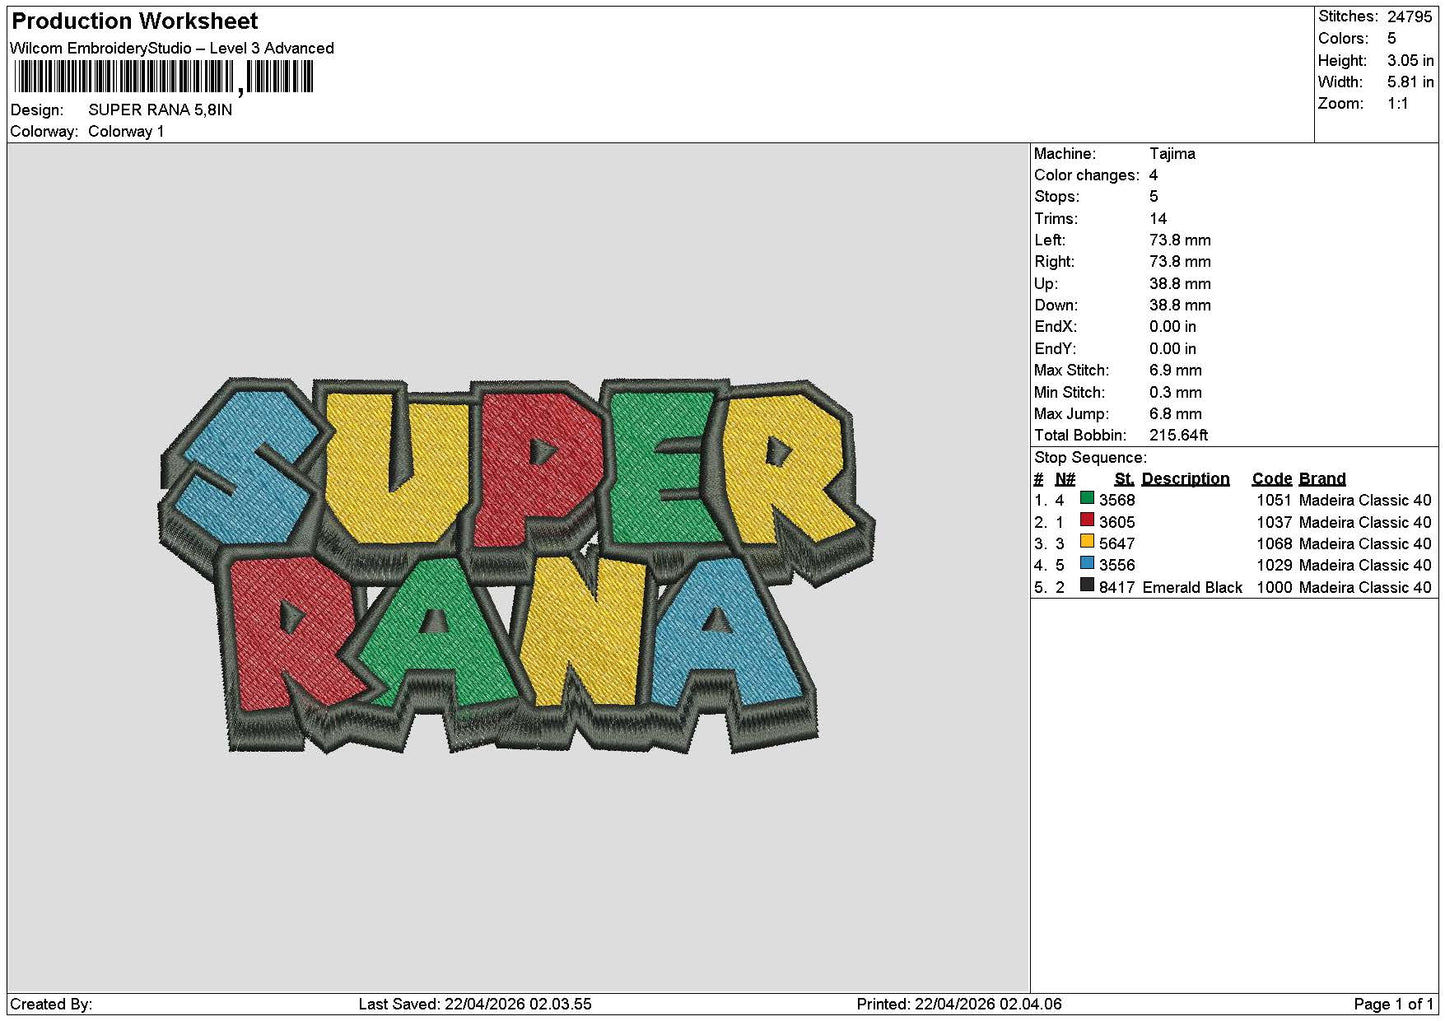Click the 'Printed: 22/04/2026 02.04.06' text
Screen dimensions: 1445x1021
[x=959, y=1004]
